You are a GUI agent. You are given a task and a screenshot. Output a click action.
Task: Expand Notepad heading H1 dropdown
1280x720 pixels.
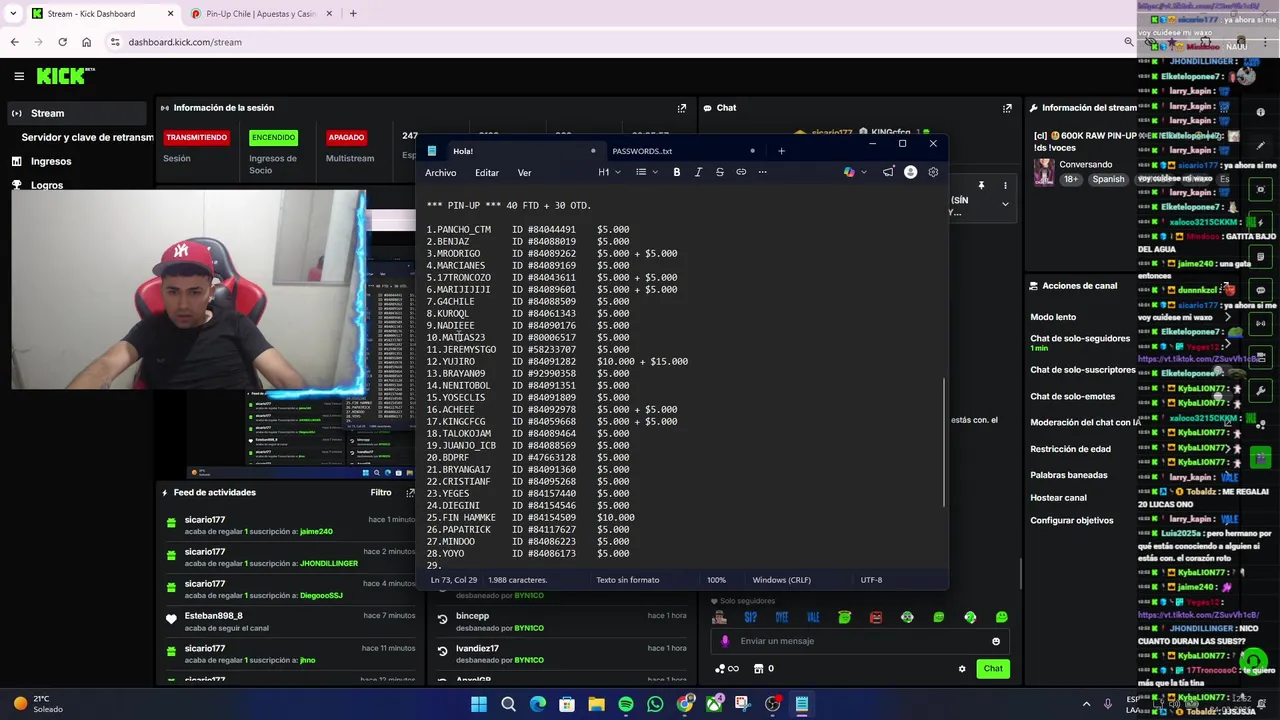(609, 172)
